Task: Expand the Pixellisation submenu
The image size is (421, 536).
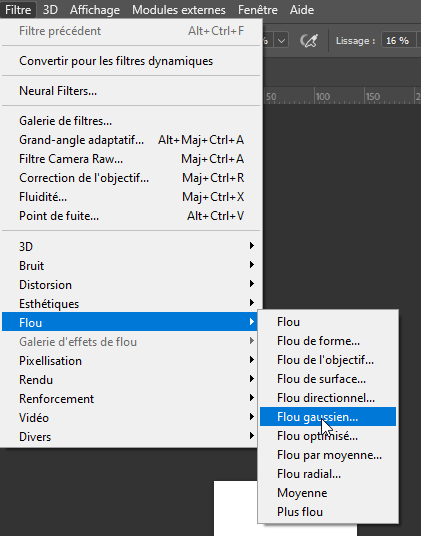Action: [131, 361]
